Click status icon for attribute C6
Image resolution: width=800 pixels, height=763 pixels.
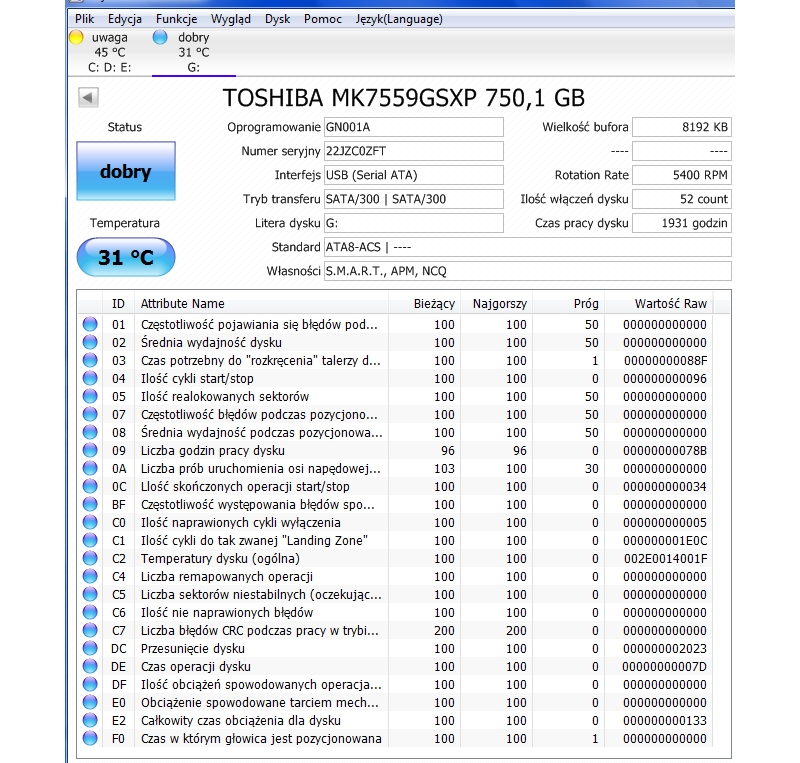tap(90, 612)
